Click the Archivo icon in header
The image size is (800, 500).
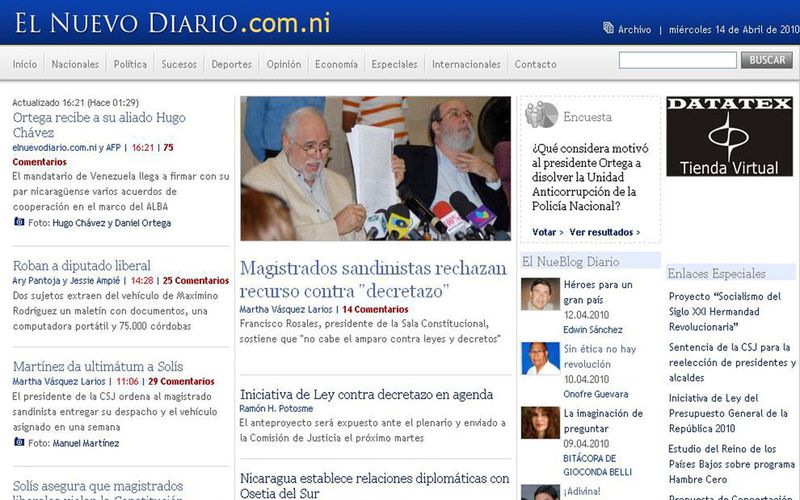point(608,28)
